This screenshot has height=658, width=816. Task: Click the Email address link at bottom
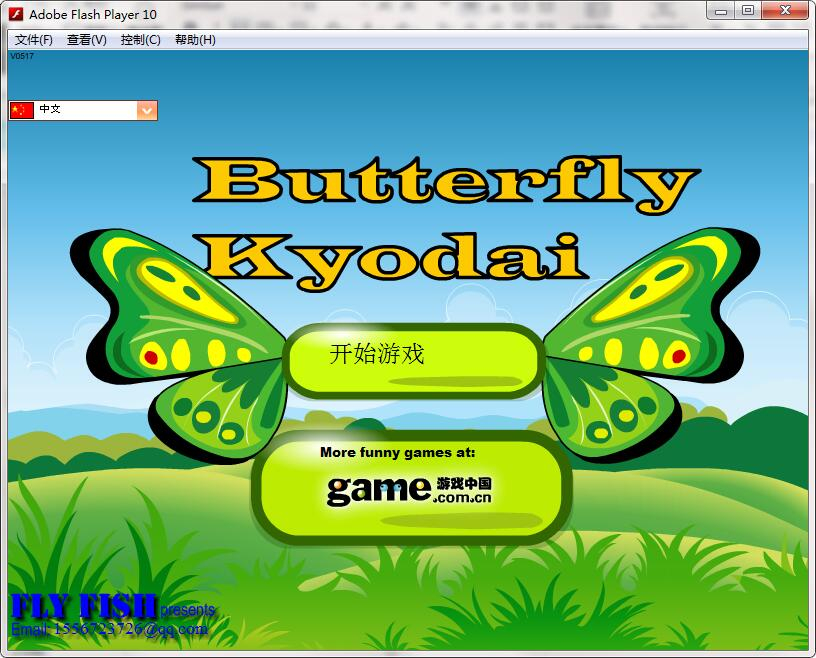click(x=109, y=629)
